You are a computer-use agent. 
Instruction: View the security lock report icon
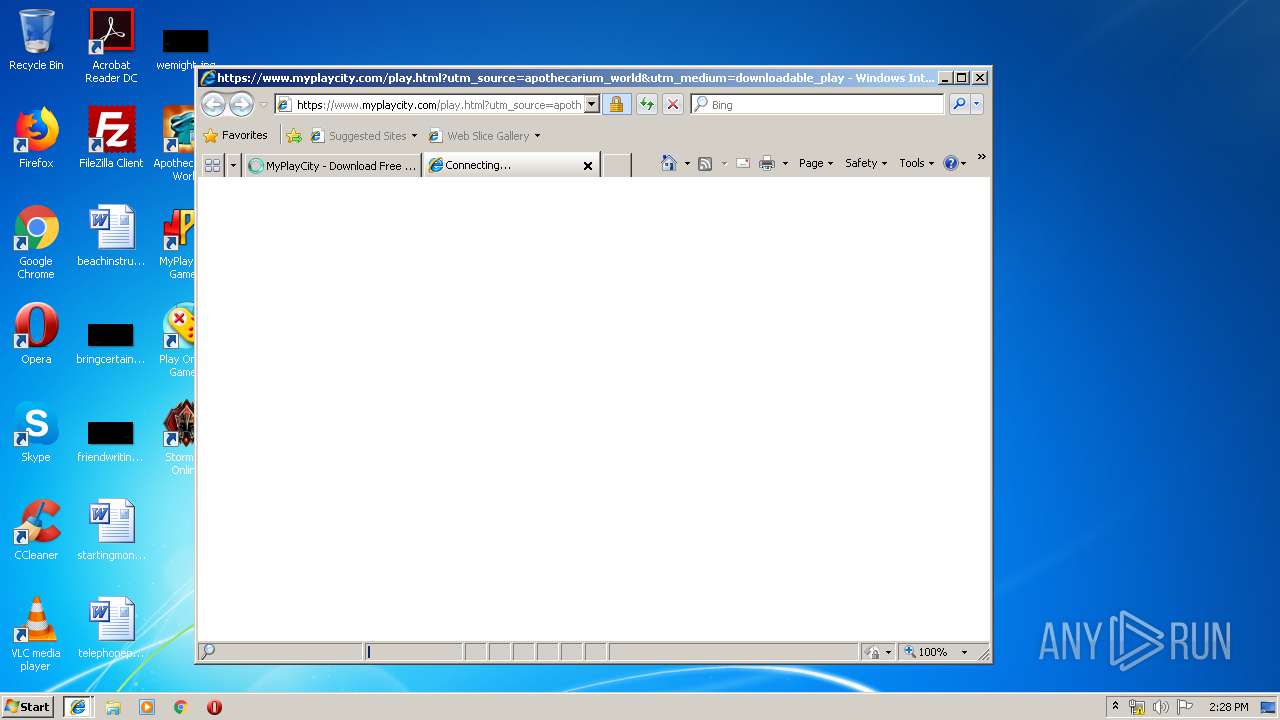(616, 105)
